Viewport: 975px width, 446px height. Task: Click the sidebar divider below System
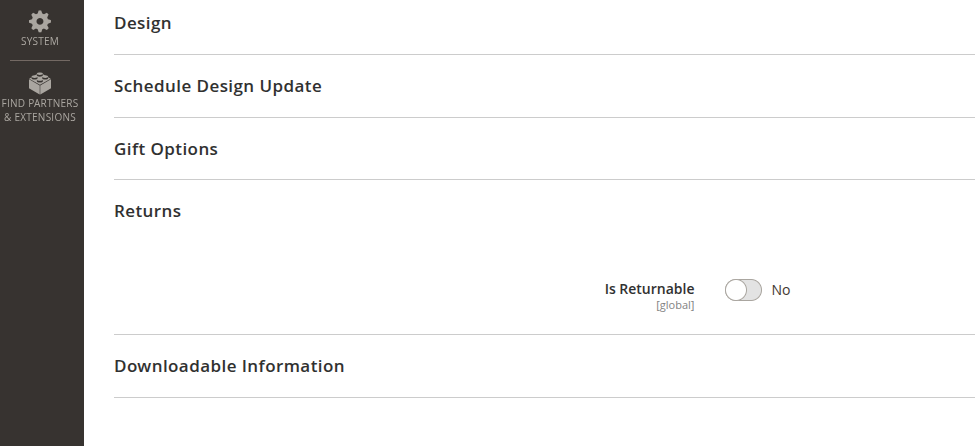[x=40, y=60]
